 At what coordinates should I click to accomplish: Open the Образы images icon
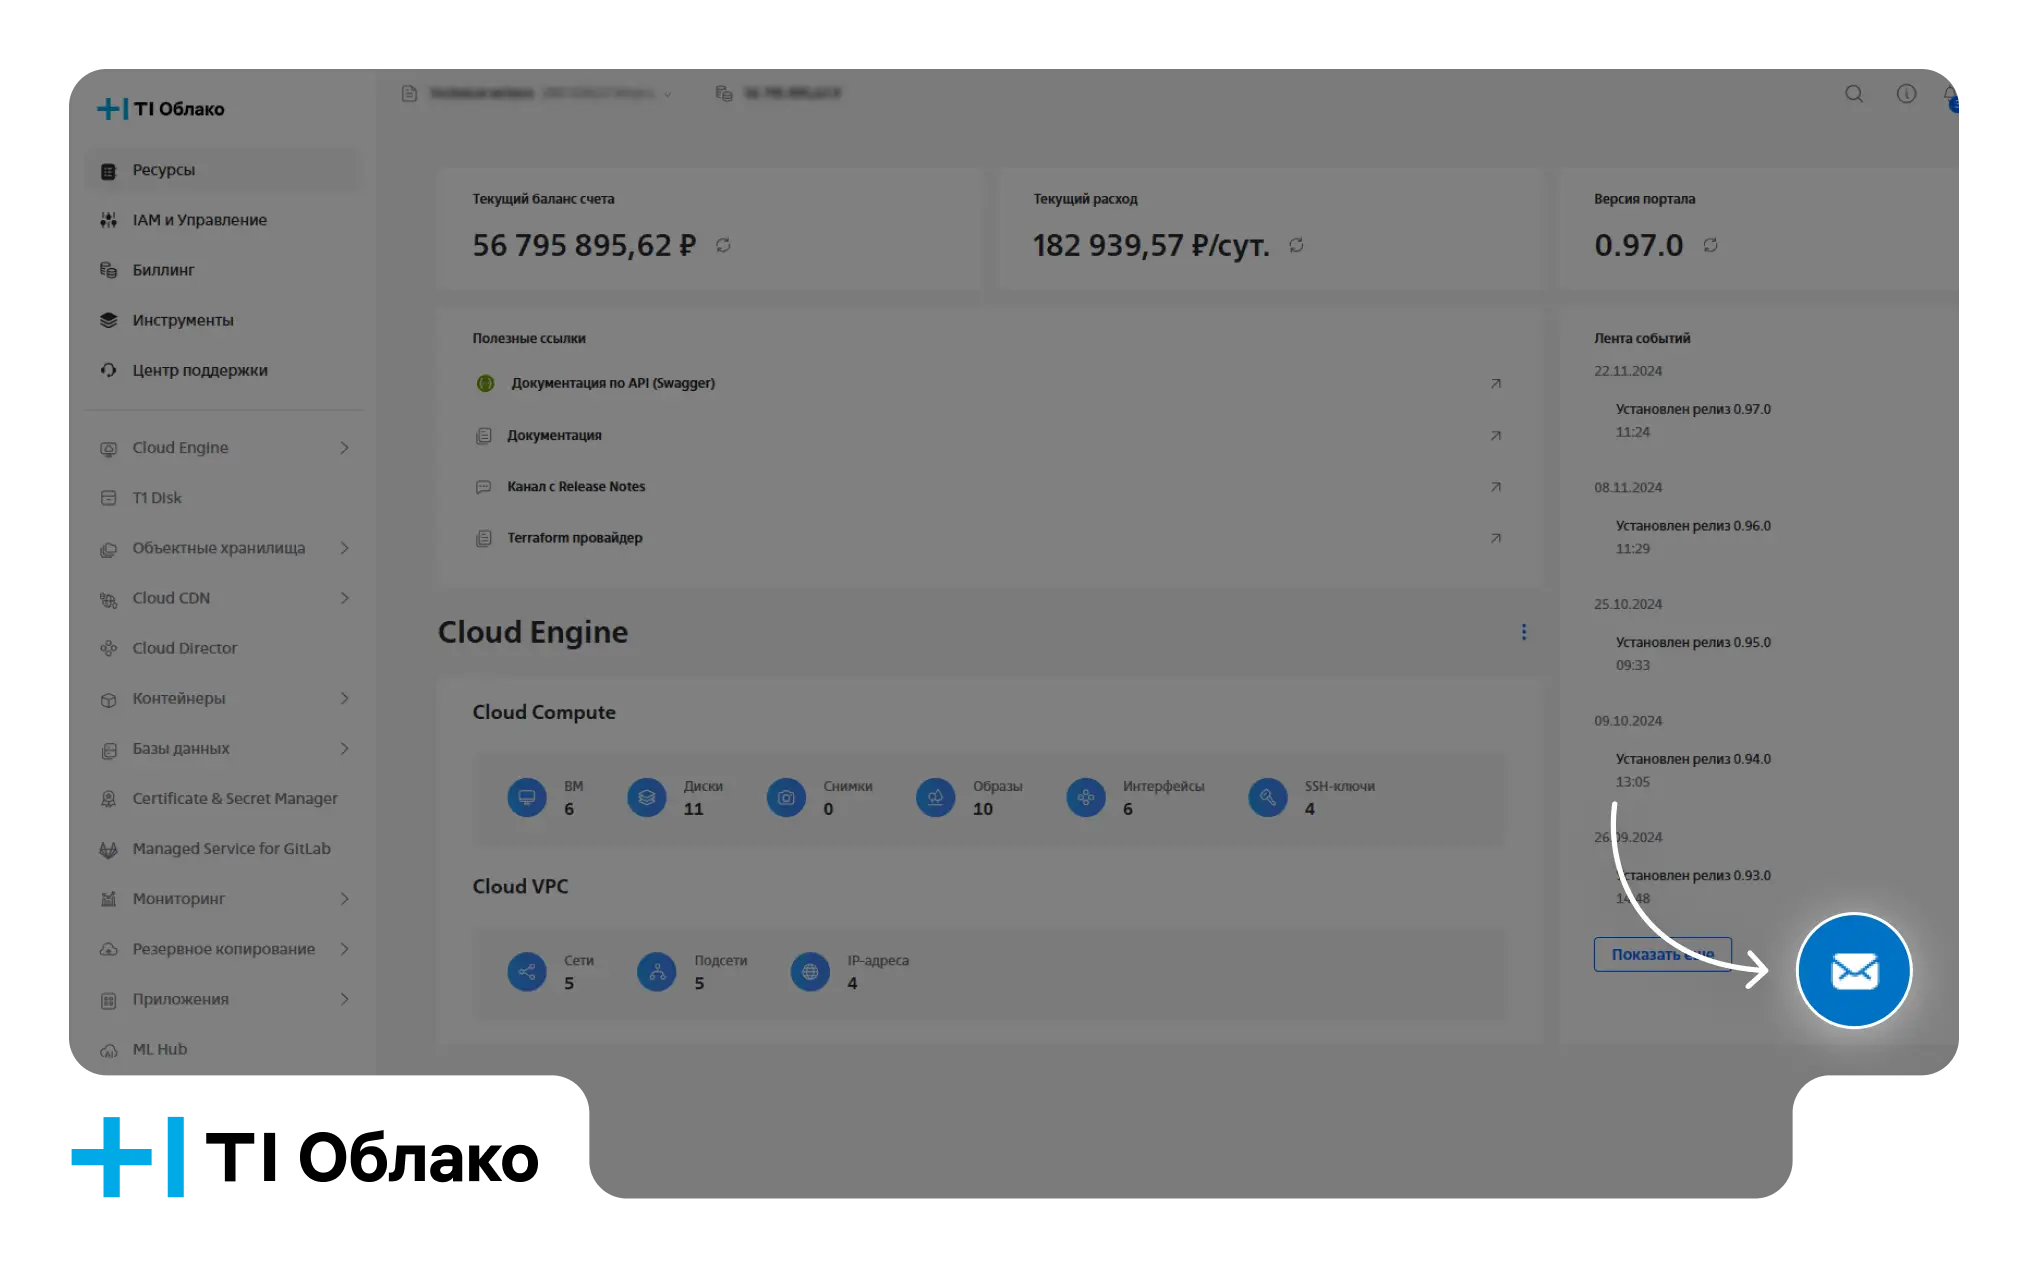point(936,798)
